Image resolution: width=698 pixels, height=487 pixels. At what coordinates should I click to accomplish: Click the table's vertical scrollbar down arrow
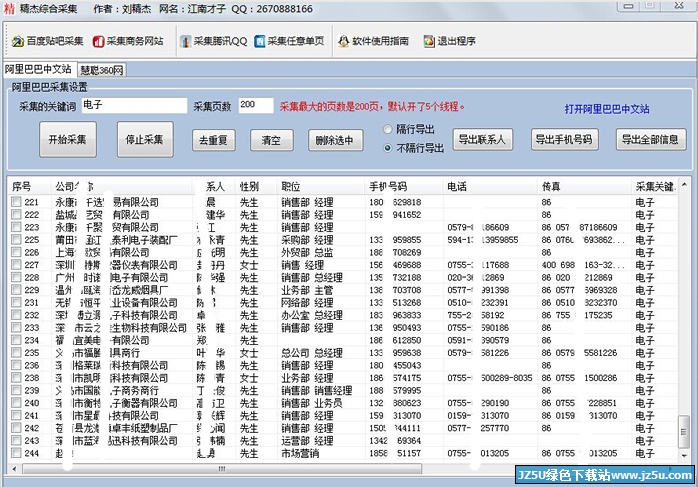pos(684,456)
